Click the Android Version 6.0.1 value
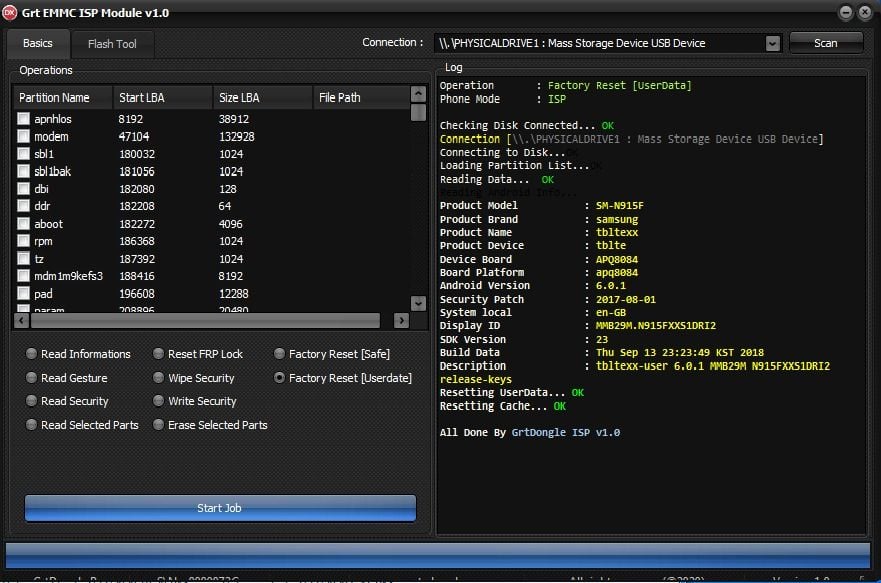Viewport: 881px width, 583px height. pyautogui.click(x=611, y=285)
